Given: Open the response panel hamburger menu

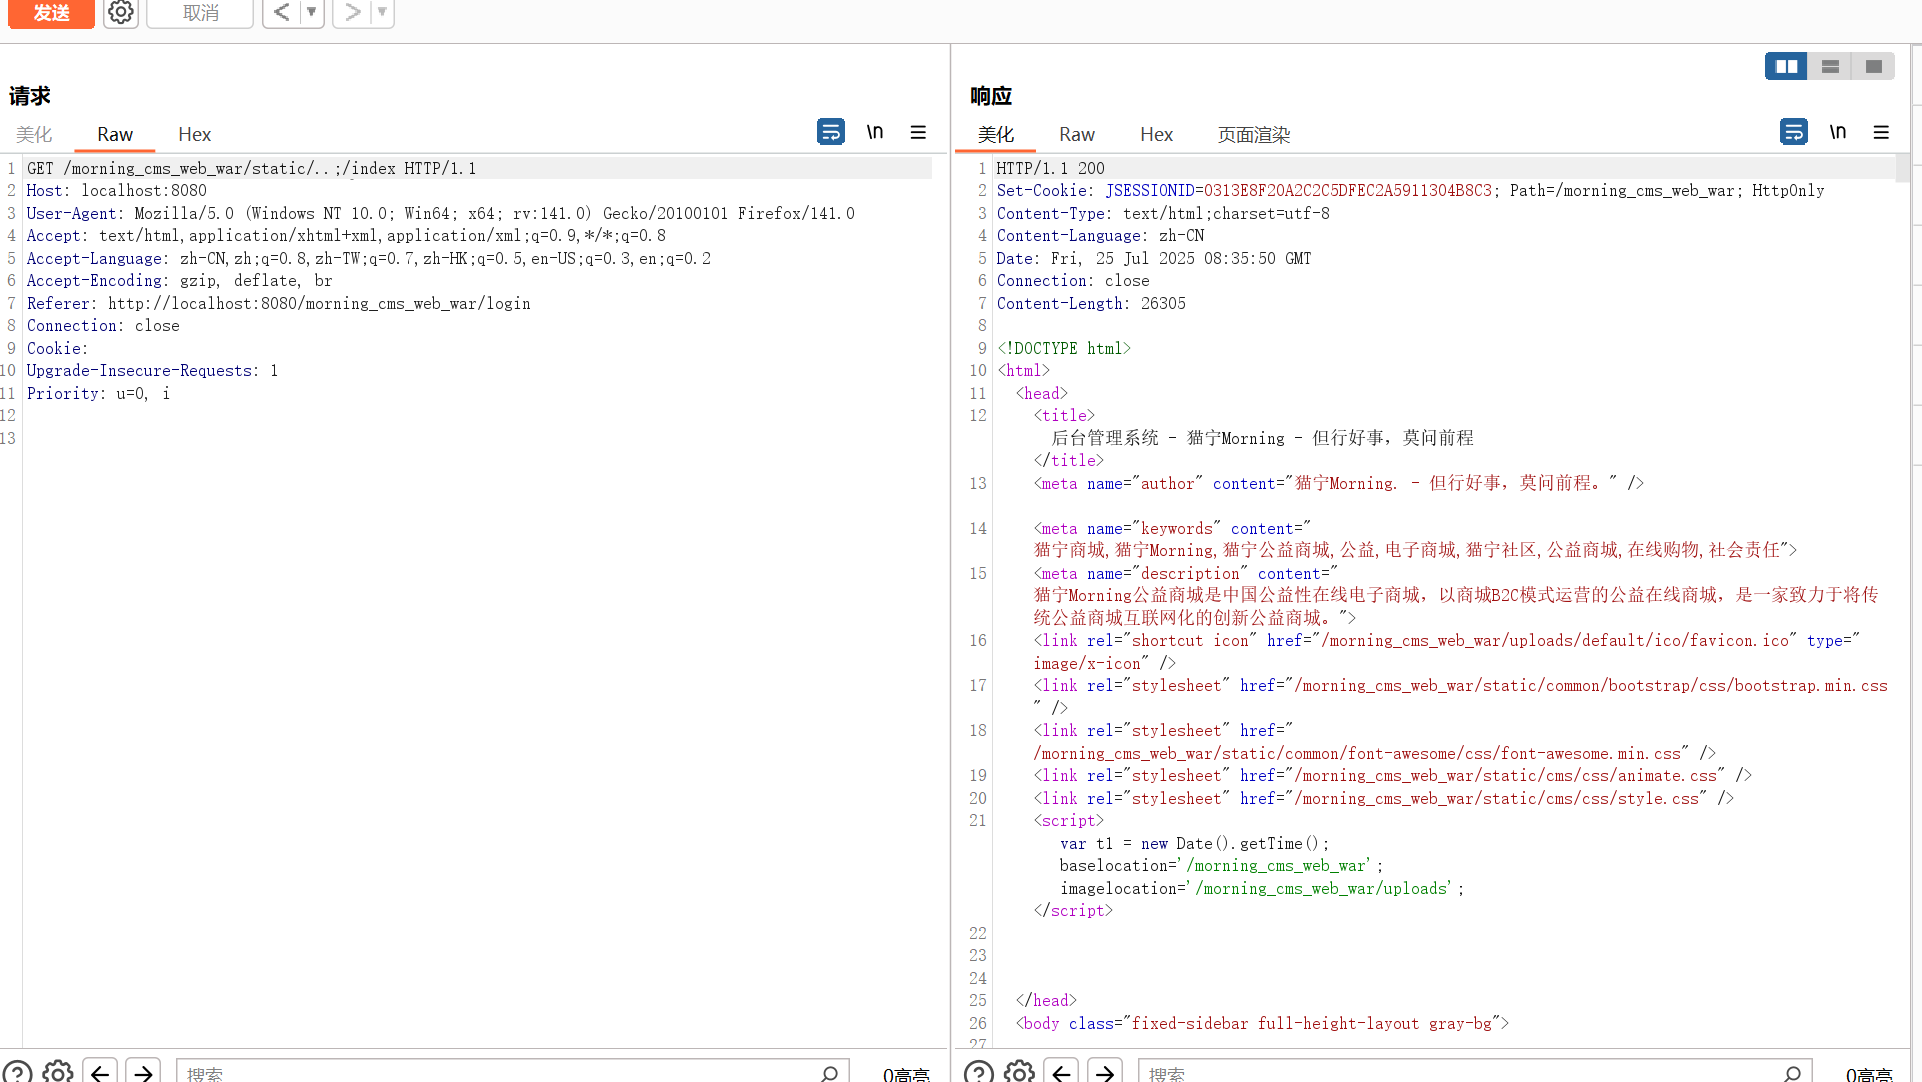Looking at the screenshot, I should (1881, 132).
